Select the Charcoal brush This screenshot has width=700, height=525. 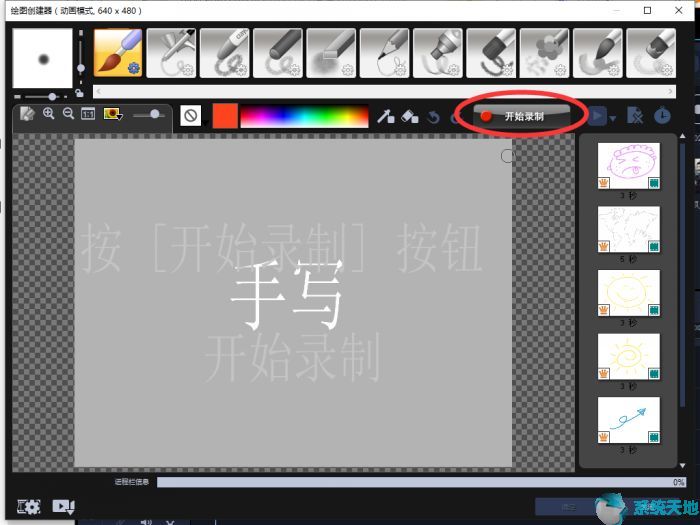[278, 53]
